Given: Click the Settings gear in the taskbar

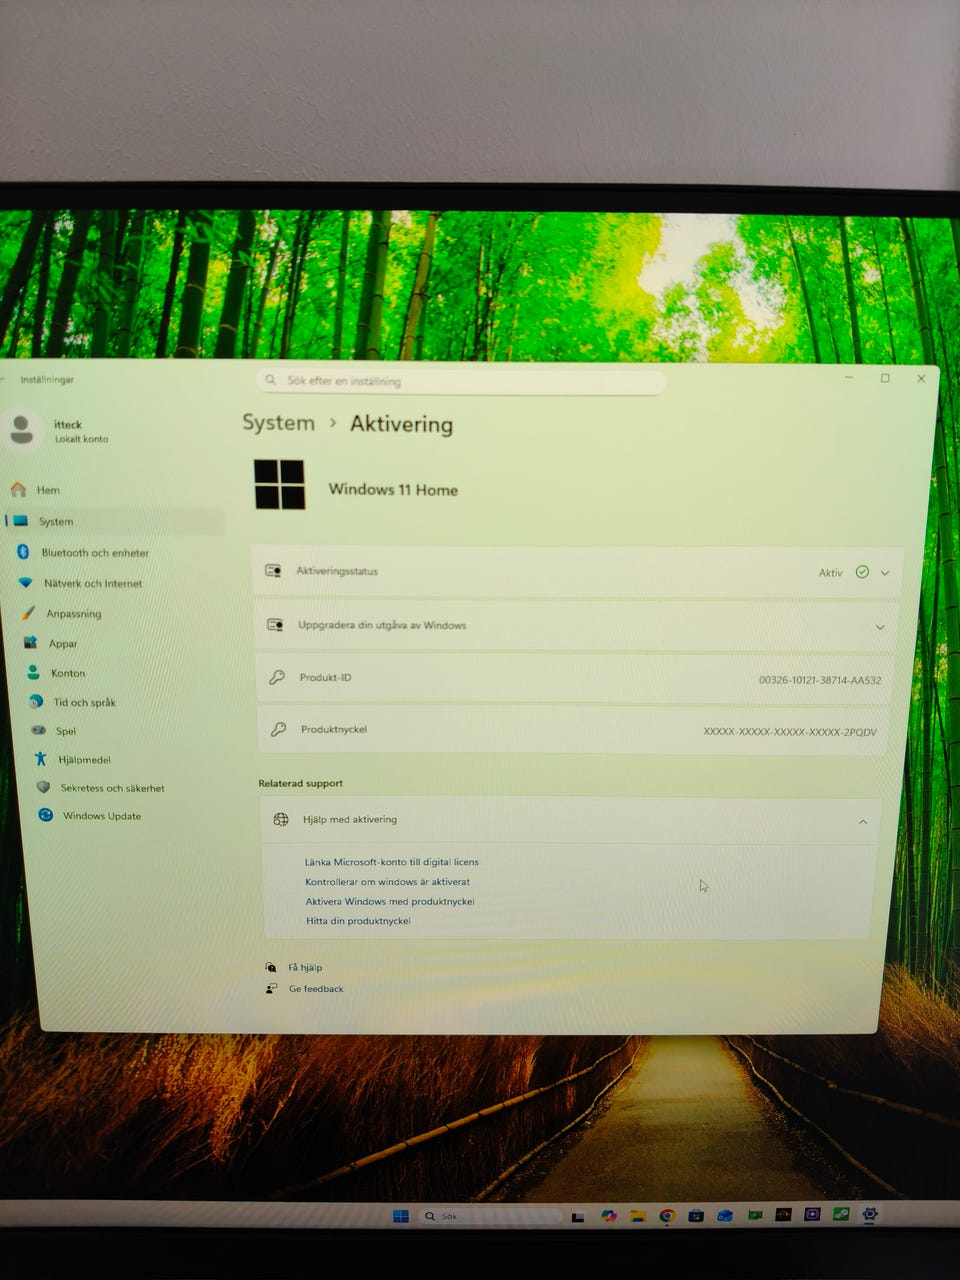Looking at the screenshot, I should pos(870,1215).
